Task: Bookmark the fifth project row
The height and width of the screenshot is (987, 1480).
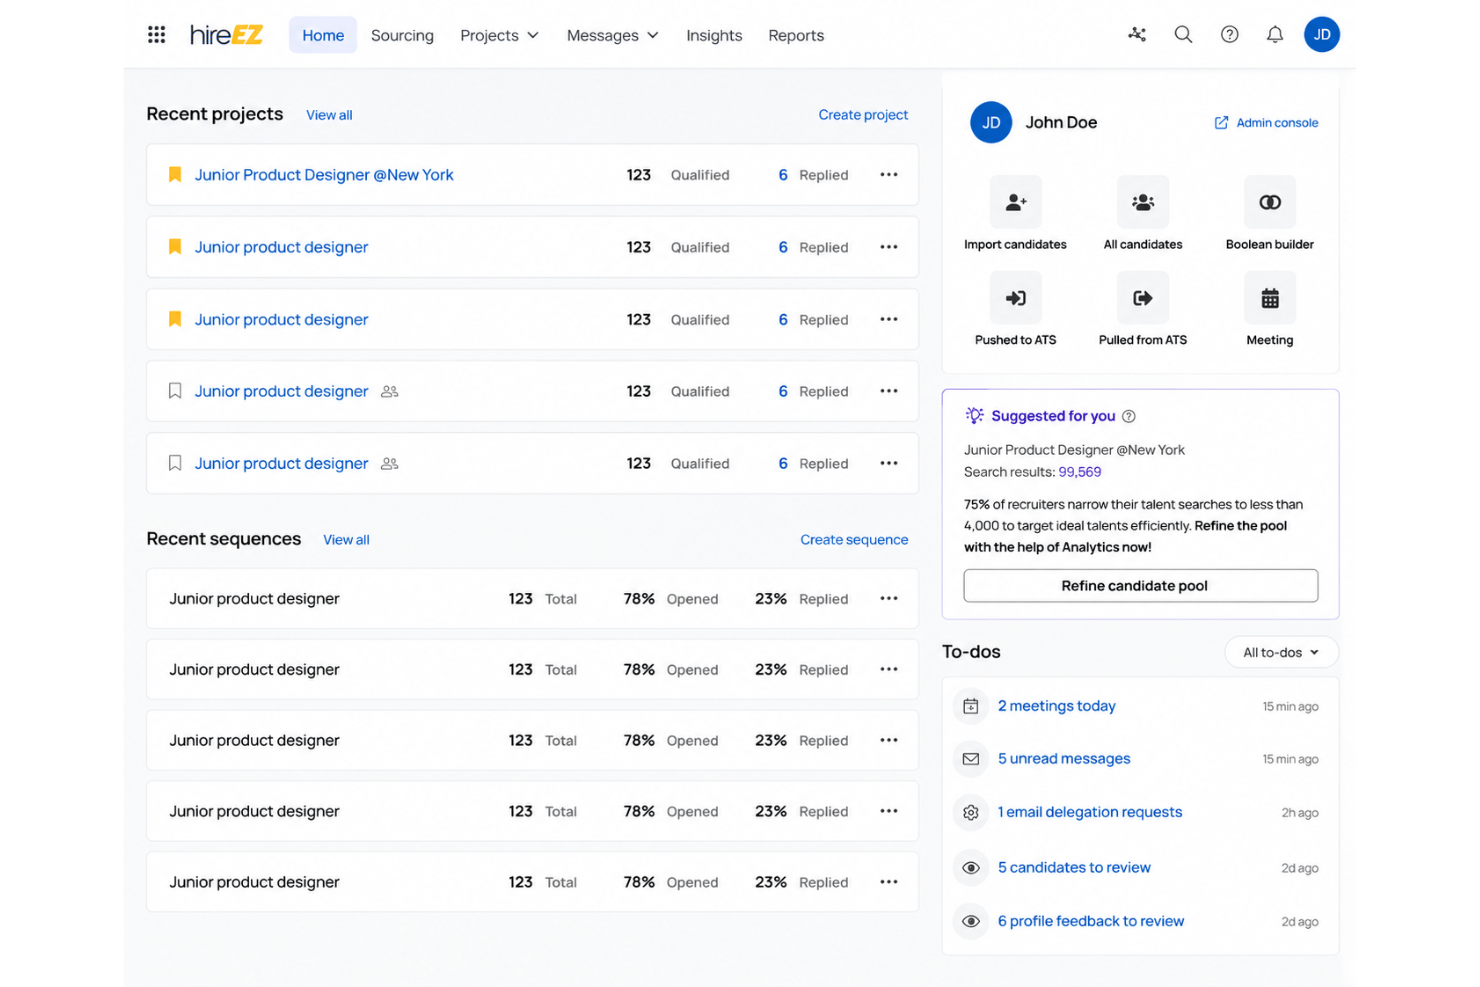Action: [x=175, y=463]
